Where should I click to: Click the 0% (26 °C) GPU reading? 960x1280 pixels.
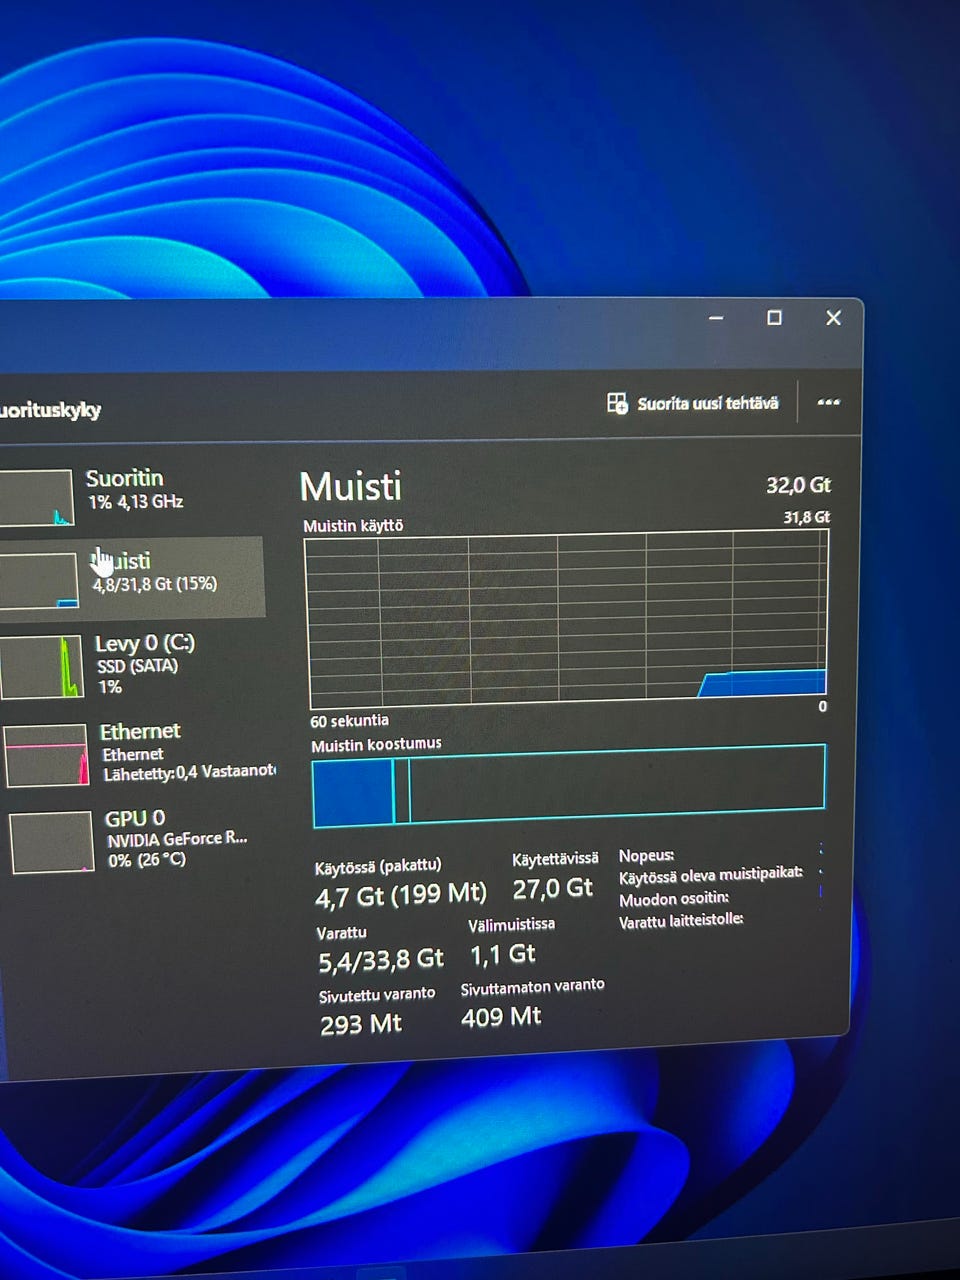(x=147, y=860)
